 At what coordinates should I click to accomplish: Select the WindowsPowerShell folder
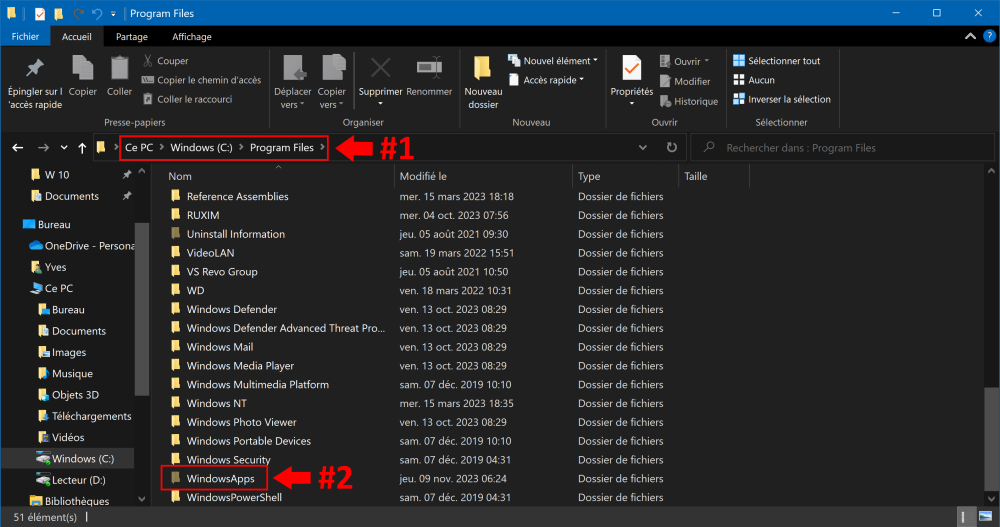pos(233,497)
